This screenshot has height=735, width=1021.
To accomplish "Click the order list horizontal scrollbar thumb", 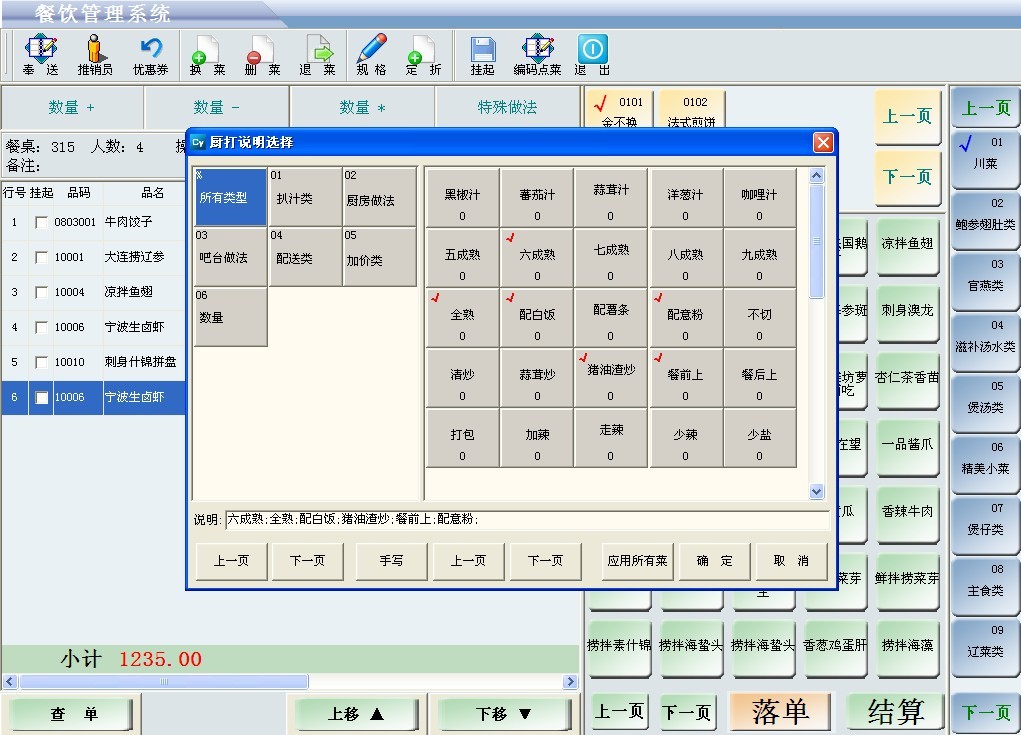I will tap(163, 682).
